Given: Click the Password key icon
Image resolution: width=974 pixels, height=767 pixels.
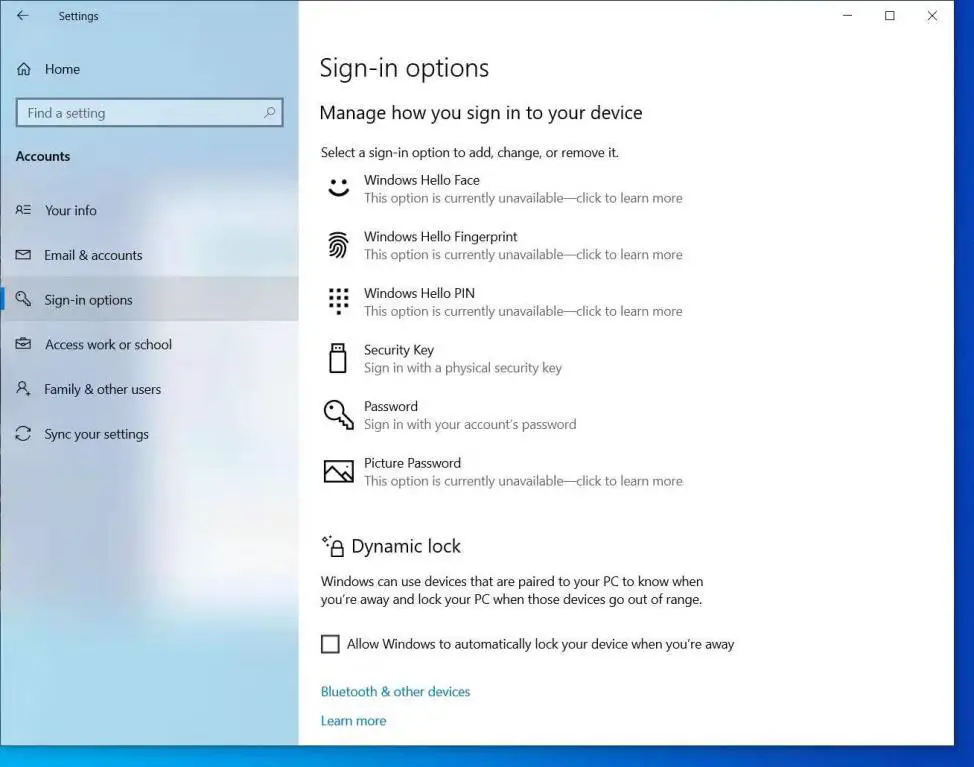Looking at the screenshot, I should click(x=339, y=414).
